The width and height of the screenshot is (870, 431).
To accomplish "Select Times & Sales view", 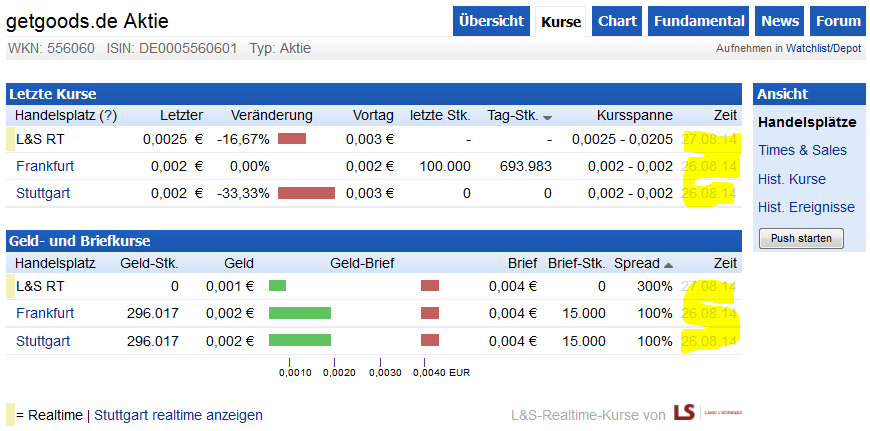I will (x=802, y=150).
